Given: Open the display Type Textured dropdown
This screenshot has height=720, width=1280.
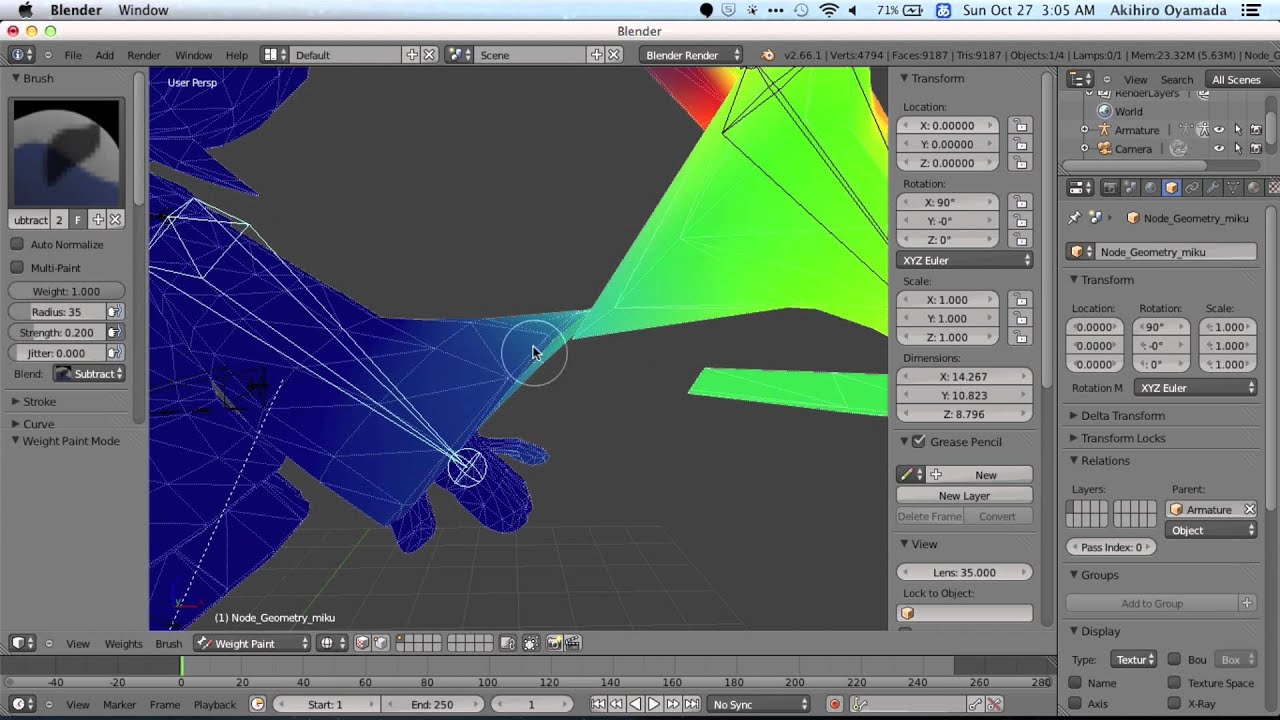Looking at the screenshot, I should pyautogui.click(x=1133, y=660).
